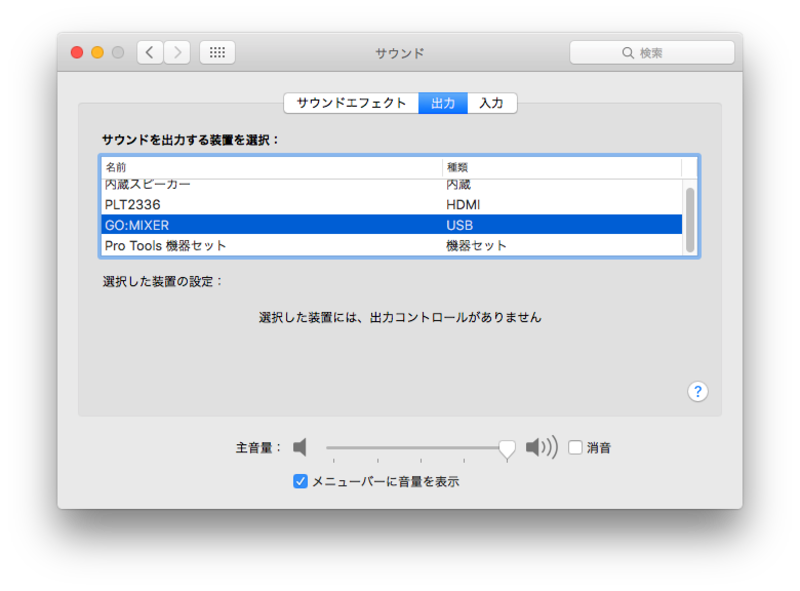800x591 pixels.
Task: Click the magnifier icon in search field
Action: coord(628,53)
